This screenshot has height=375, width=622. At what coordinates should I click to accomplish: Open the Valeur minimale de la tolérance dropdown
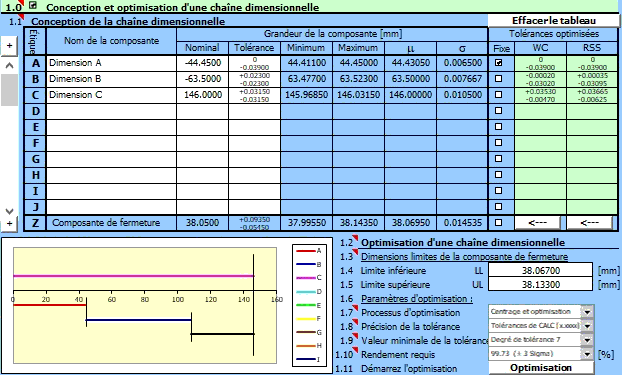[x=587, y=340]
